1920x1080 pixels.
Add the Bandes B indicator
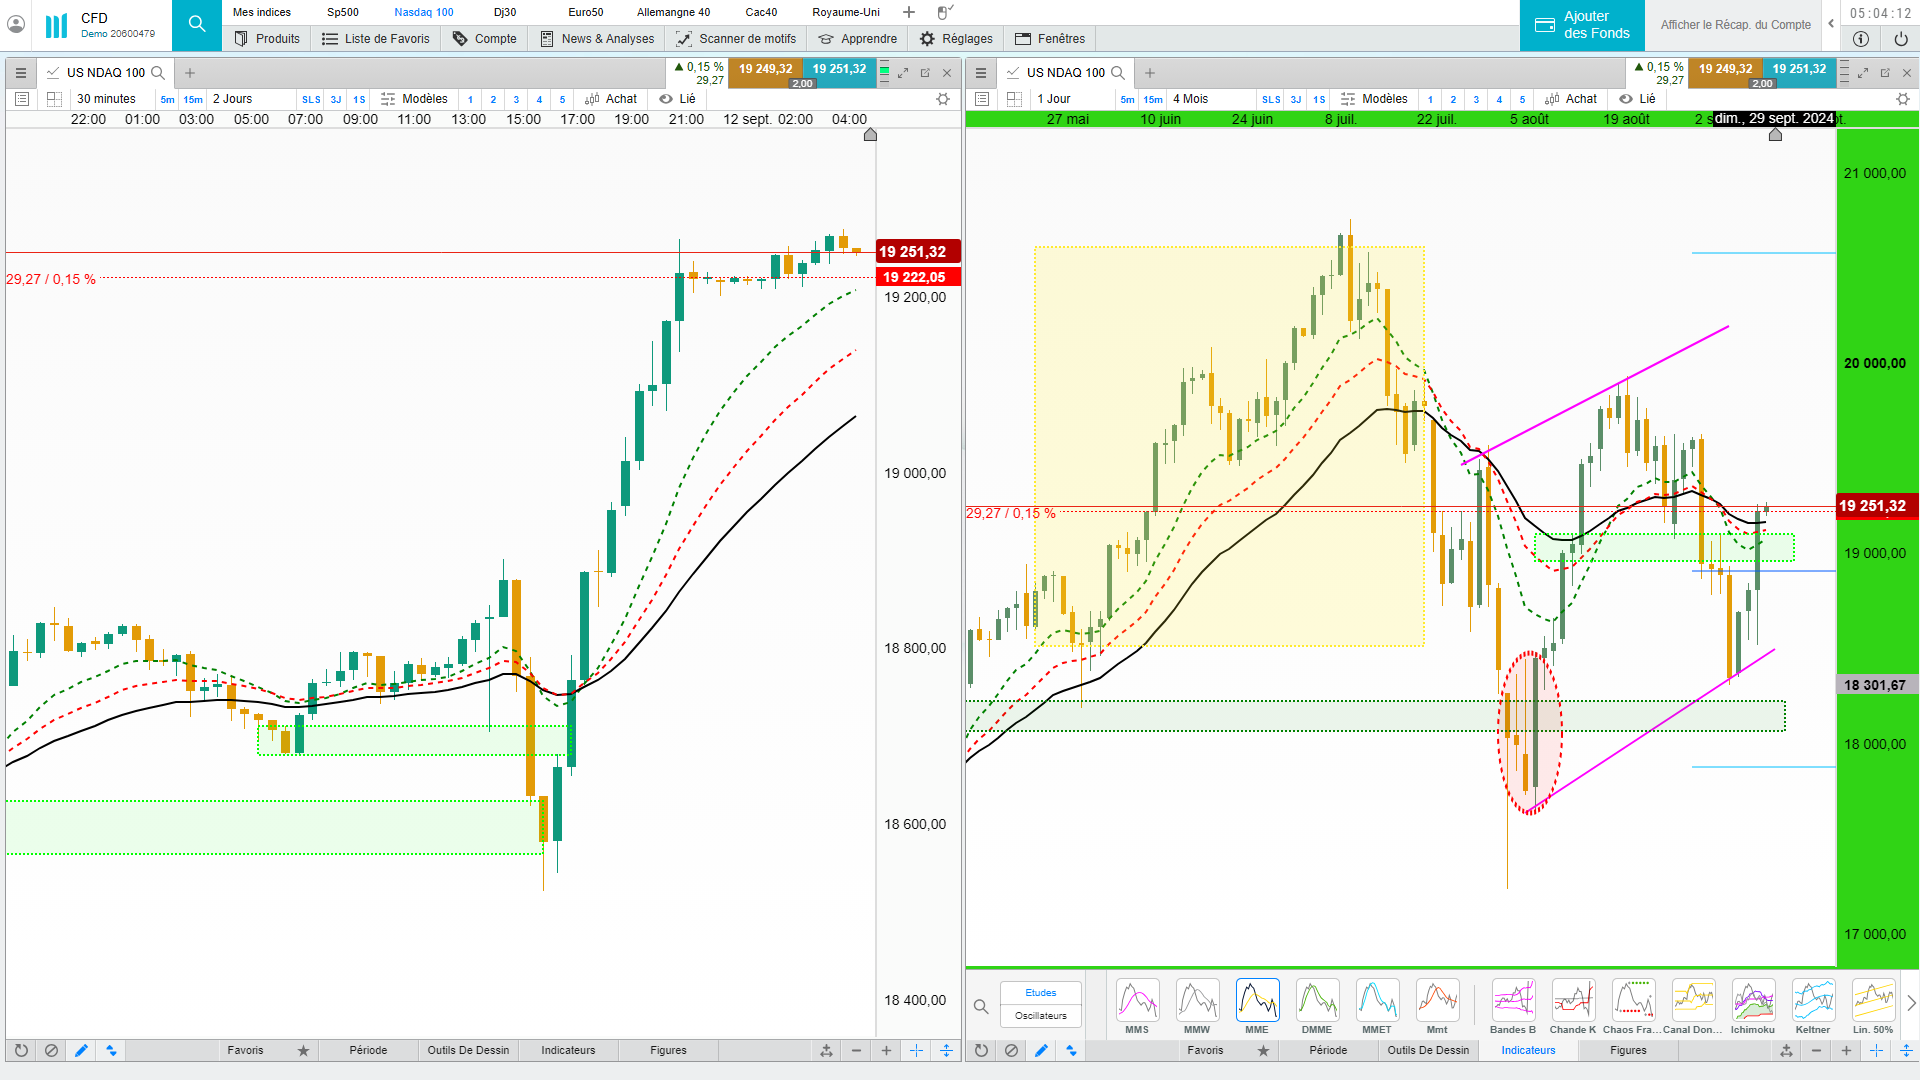click(1513, 1003)
